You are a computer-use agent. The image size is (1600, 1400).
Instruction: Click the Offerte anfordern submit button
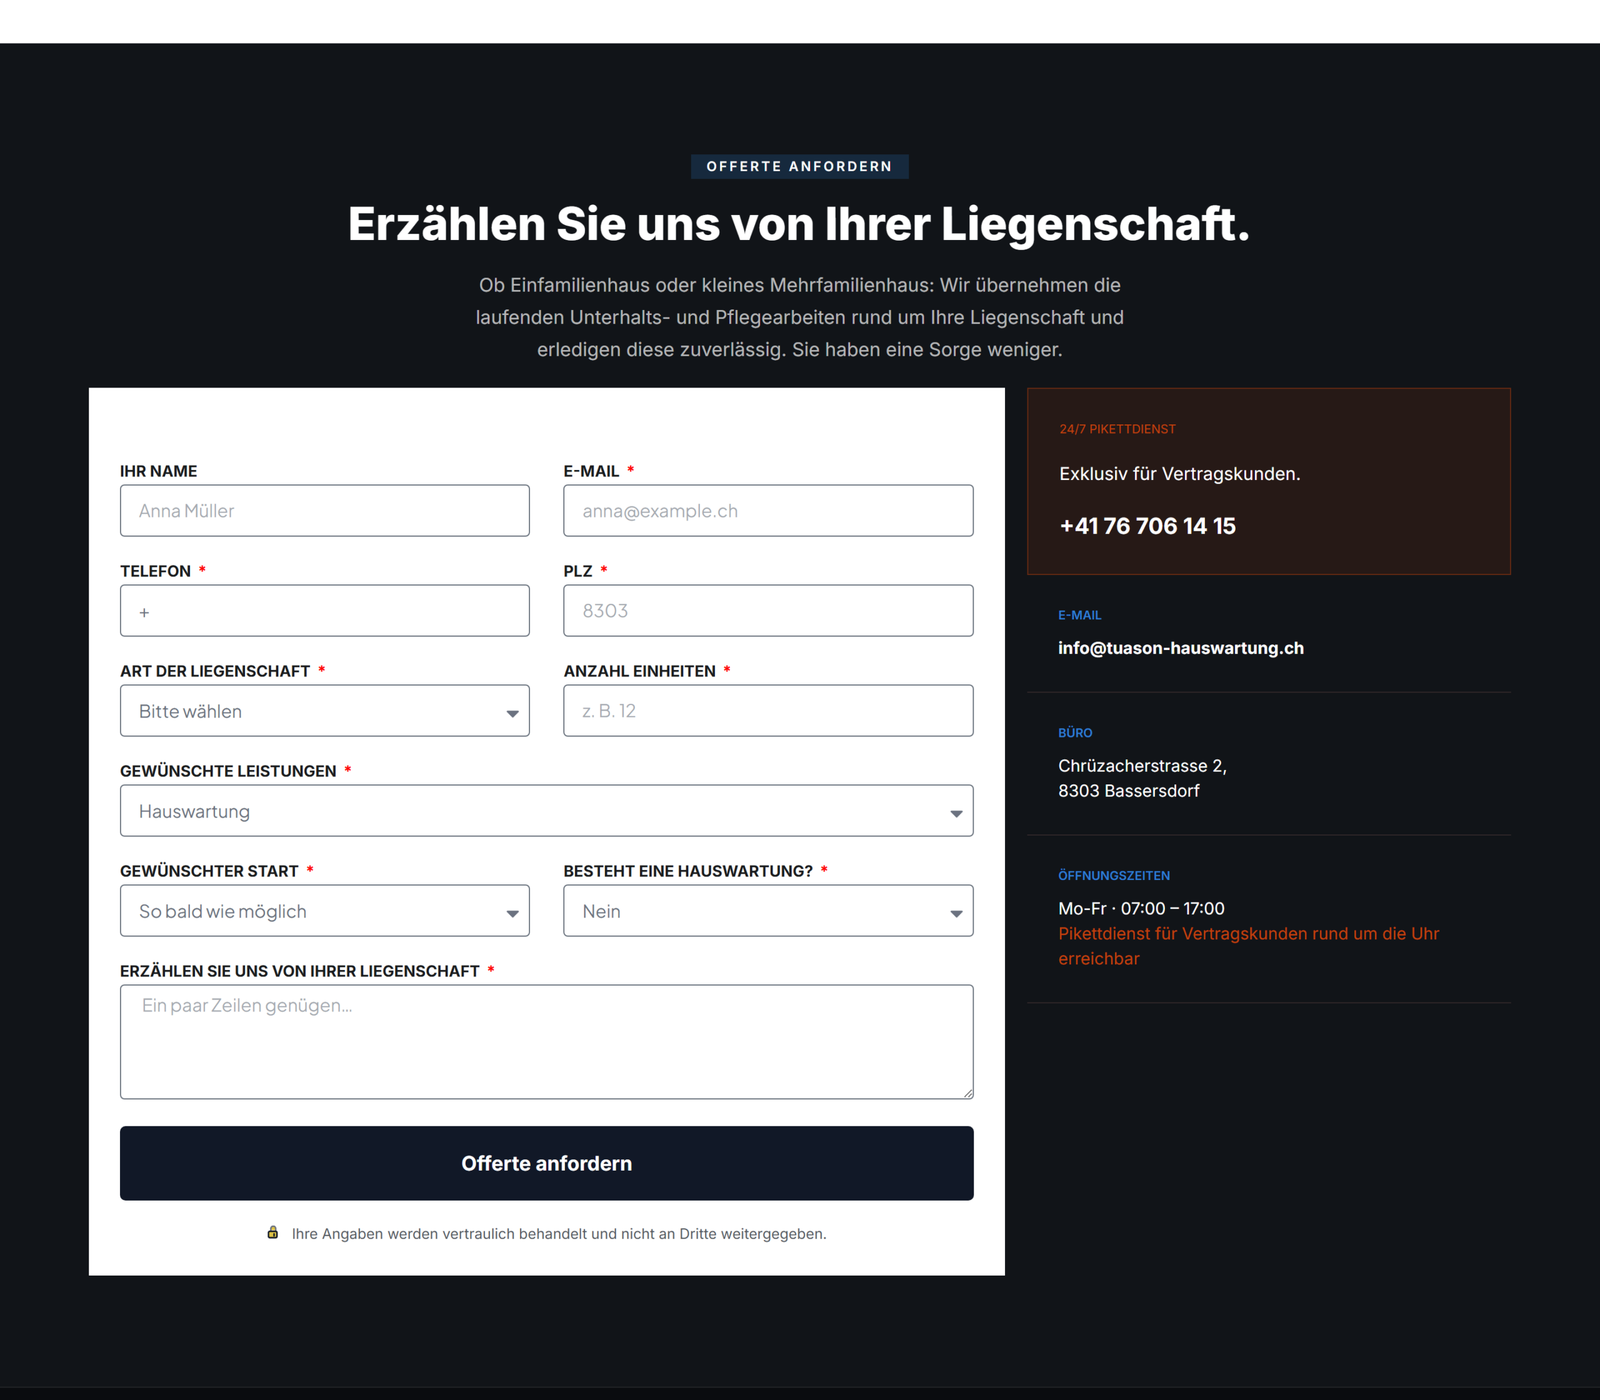[547, 1164]
